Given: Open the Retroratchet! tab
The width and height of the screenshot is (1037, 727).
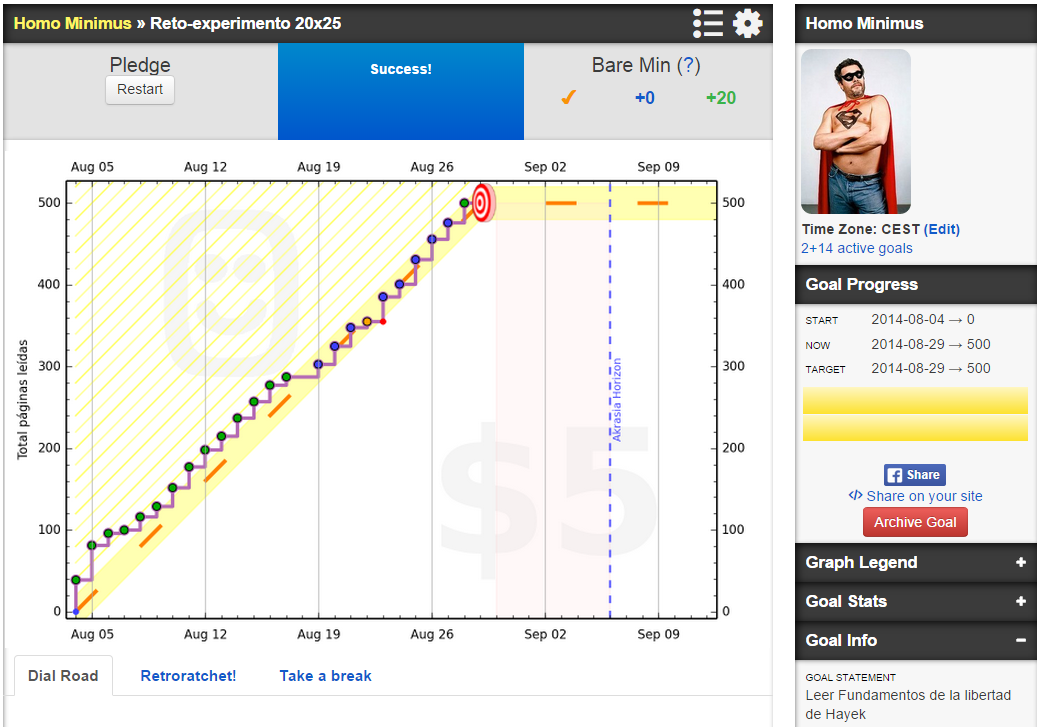Looking at the screenshot, I should coord(188,676).
